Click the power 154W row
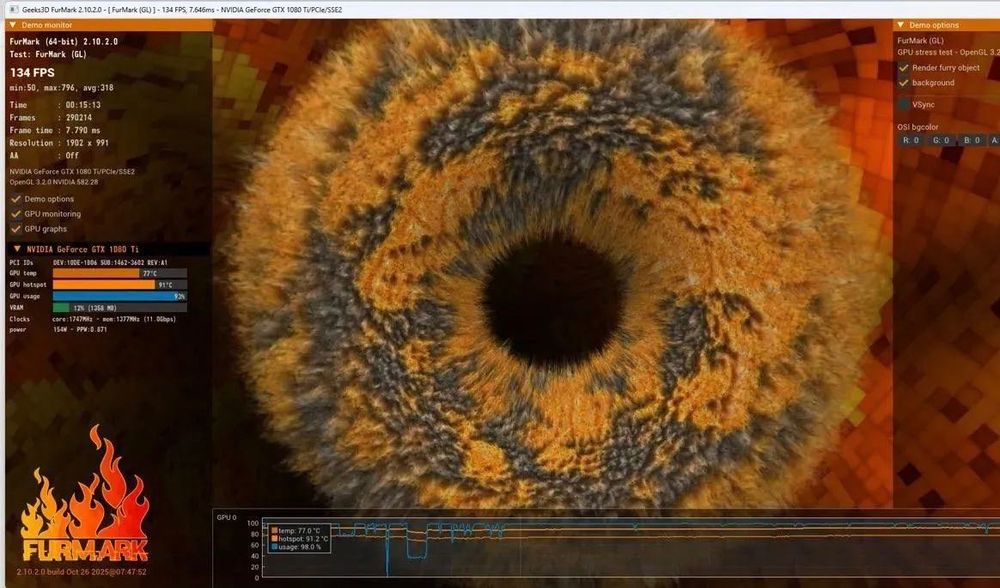 pos(58,330)
